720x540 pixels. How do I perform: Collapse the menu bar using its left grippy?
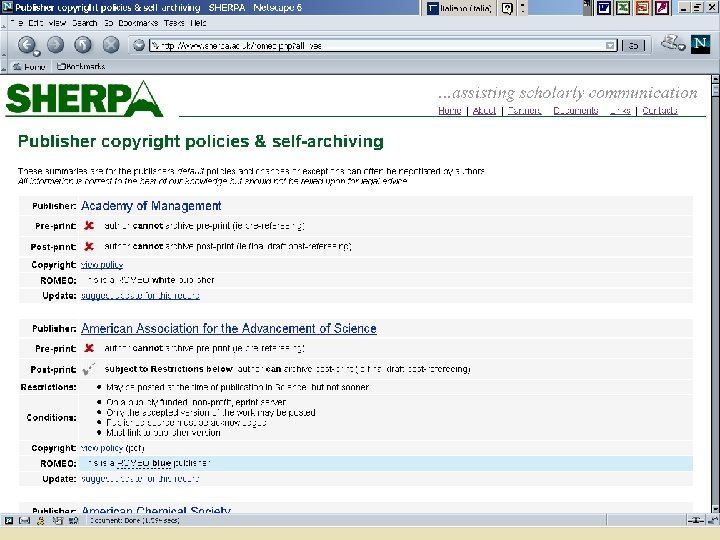[x=3, y=23]
